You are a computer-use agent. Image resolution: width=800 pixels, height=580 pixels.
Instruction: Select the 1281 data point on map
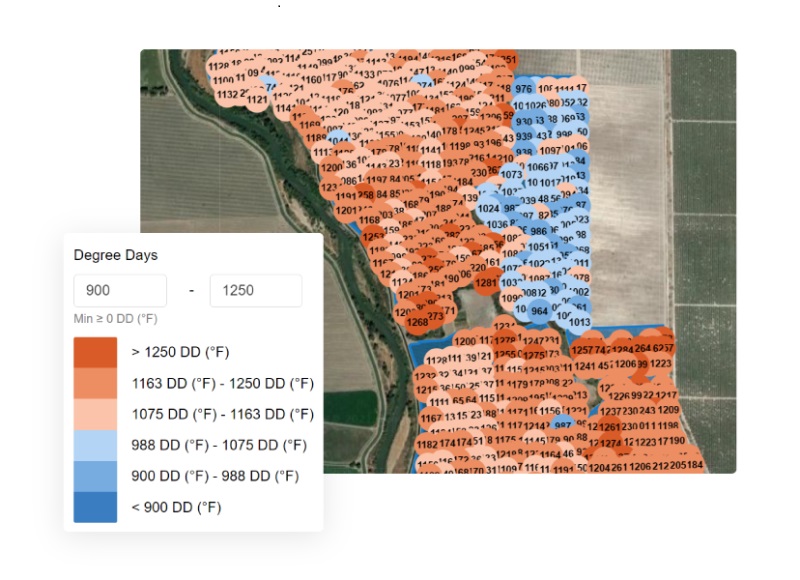(x=486, y=283)
